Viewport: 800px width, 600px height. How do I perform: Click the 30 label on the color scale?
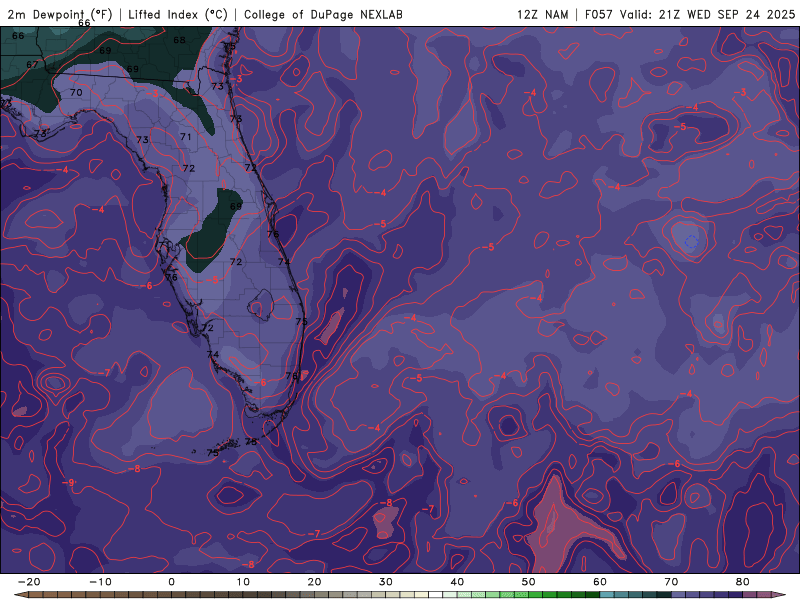pyautogui.click(x=386, y=582)
